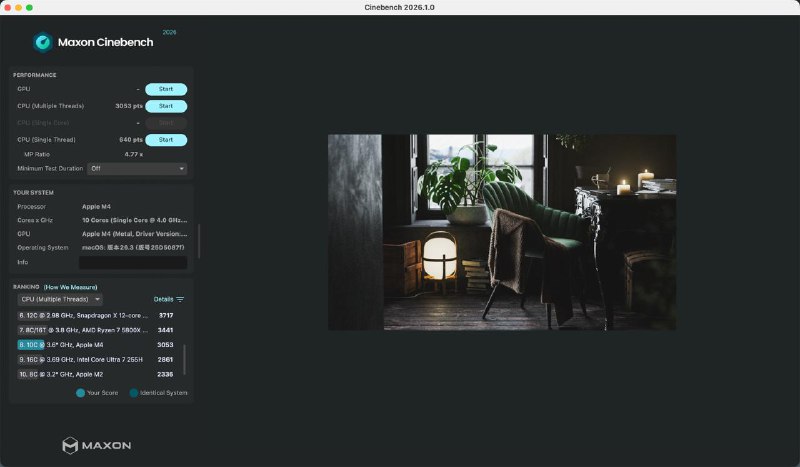The width and height of the screenshot is (800, 467).
Task: Click the 3717 score in the ranking list
Action: tap(166, 316)
